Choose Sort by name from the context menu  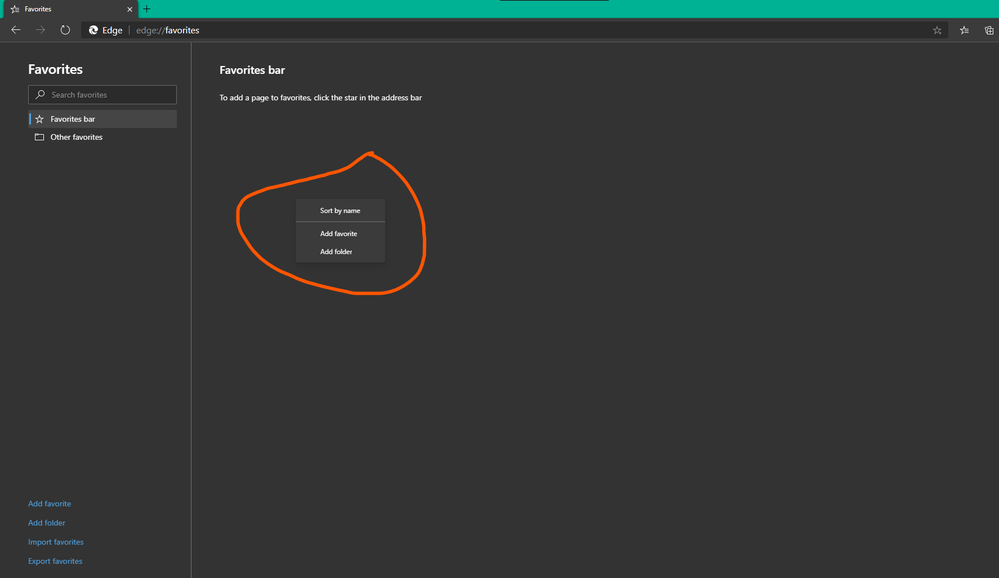click(x=340, y=210)
